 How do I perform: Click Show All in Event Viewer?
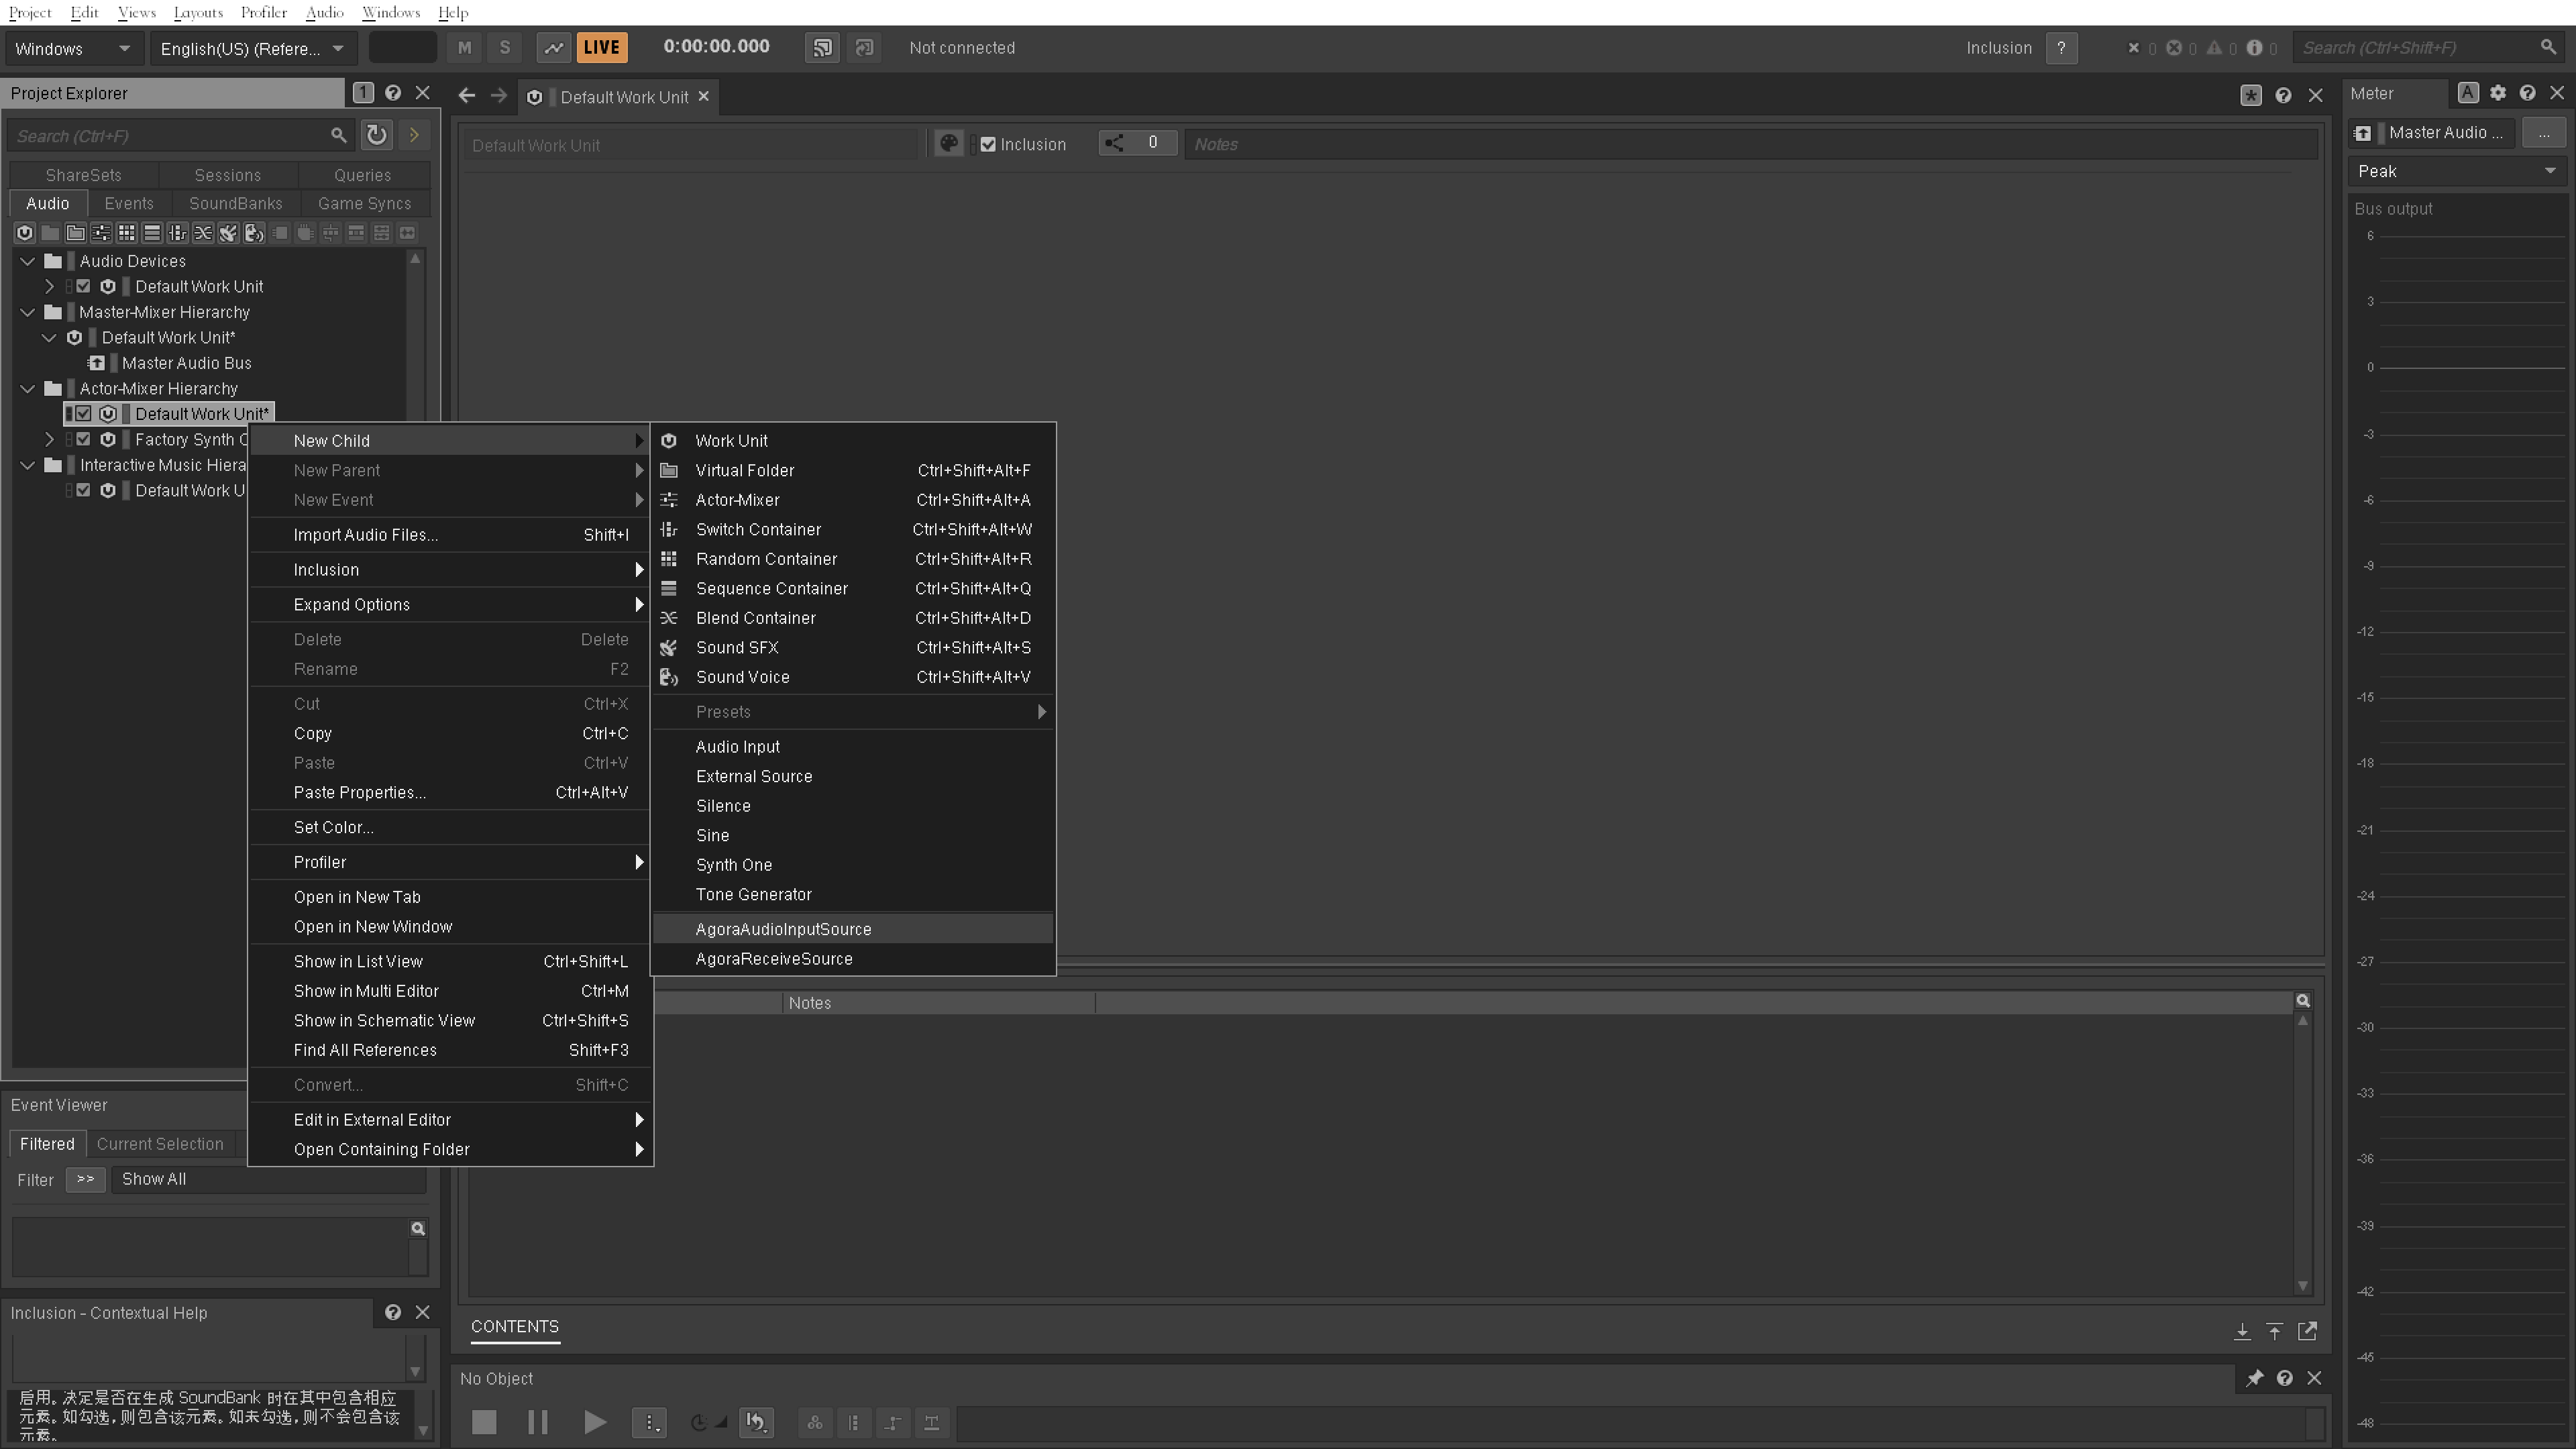pyautogui.click(x=154, y=1178)
